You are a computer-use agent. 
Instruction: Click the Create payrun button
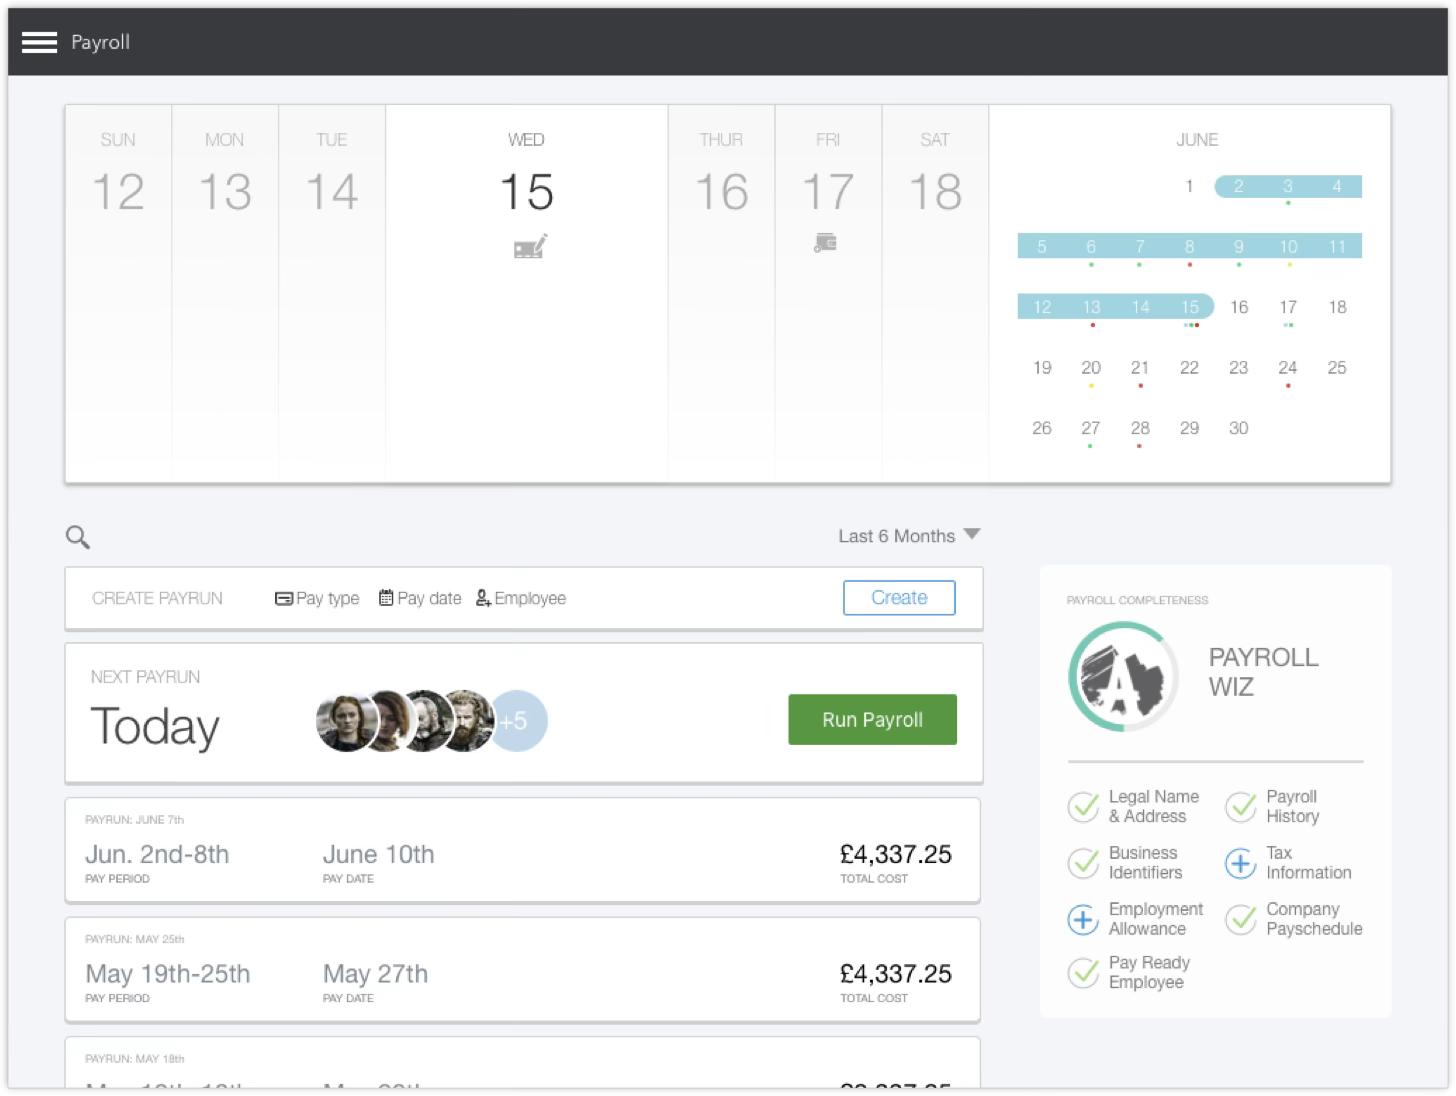coord(898,598)
